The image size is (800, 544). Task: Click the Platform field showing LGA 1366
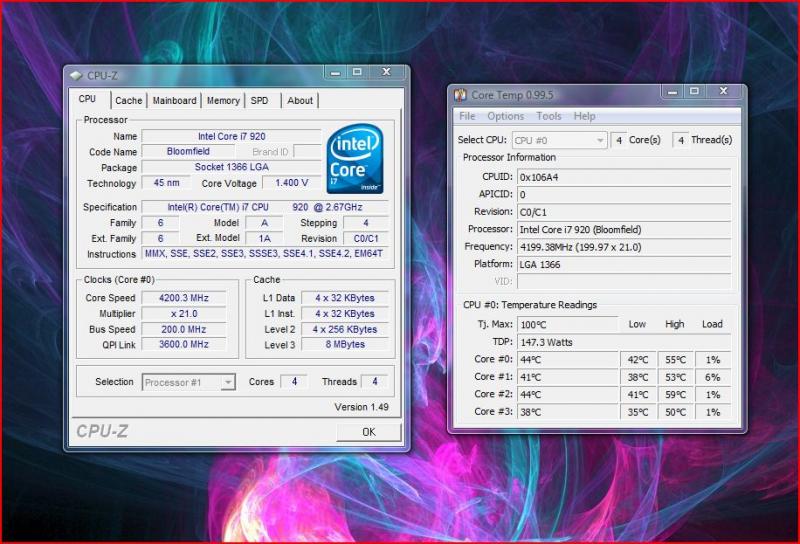(624, 264)
